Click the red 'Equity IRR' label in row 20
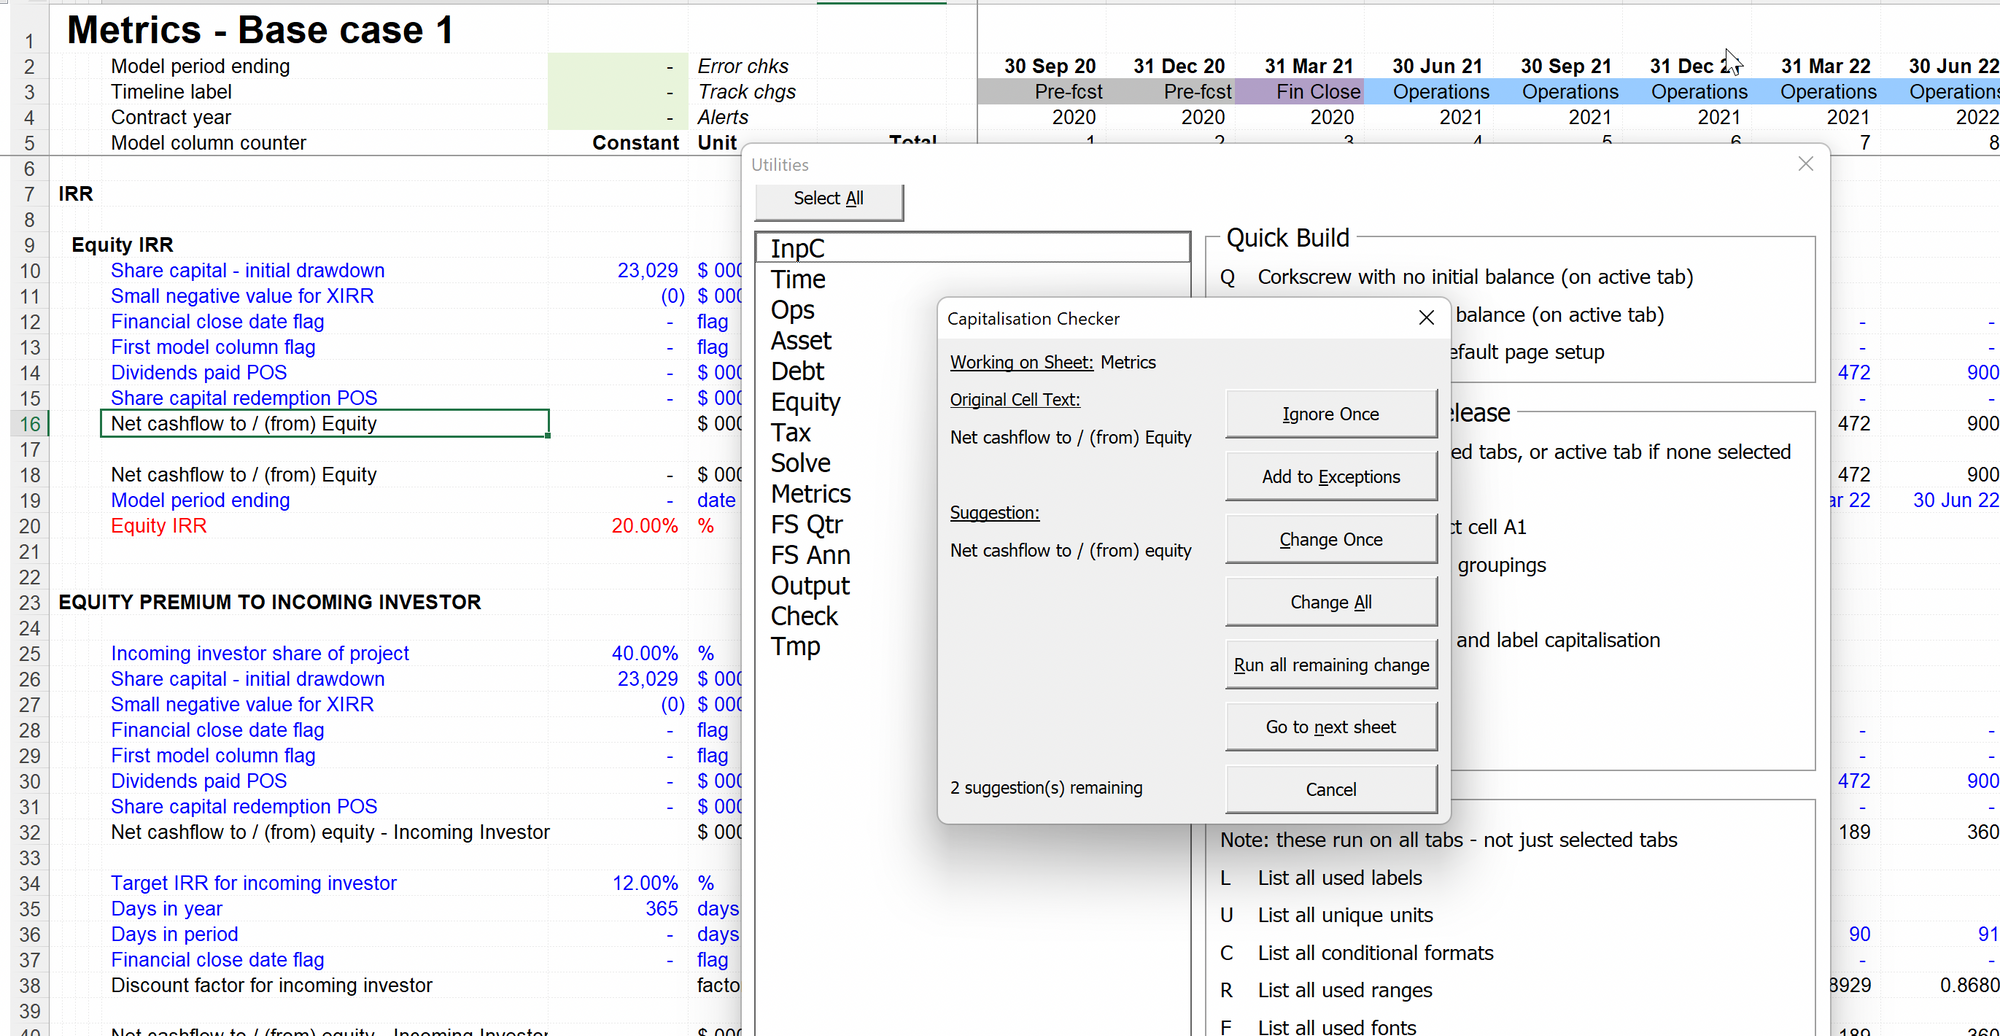 (158, 526)
